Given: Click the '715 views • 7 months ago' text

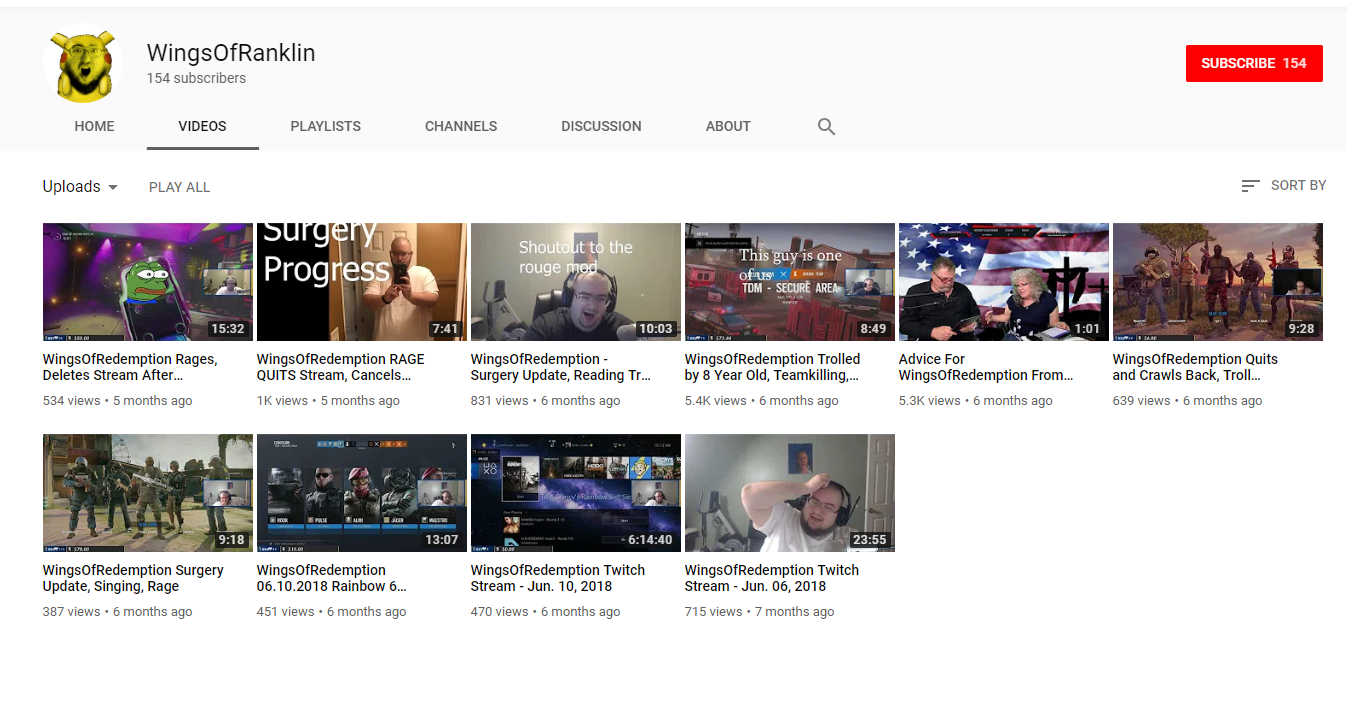Looking at the screenshot, I should click(760, 612).
